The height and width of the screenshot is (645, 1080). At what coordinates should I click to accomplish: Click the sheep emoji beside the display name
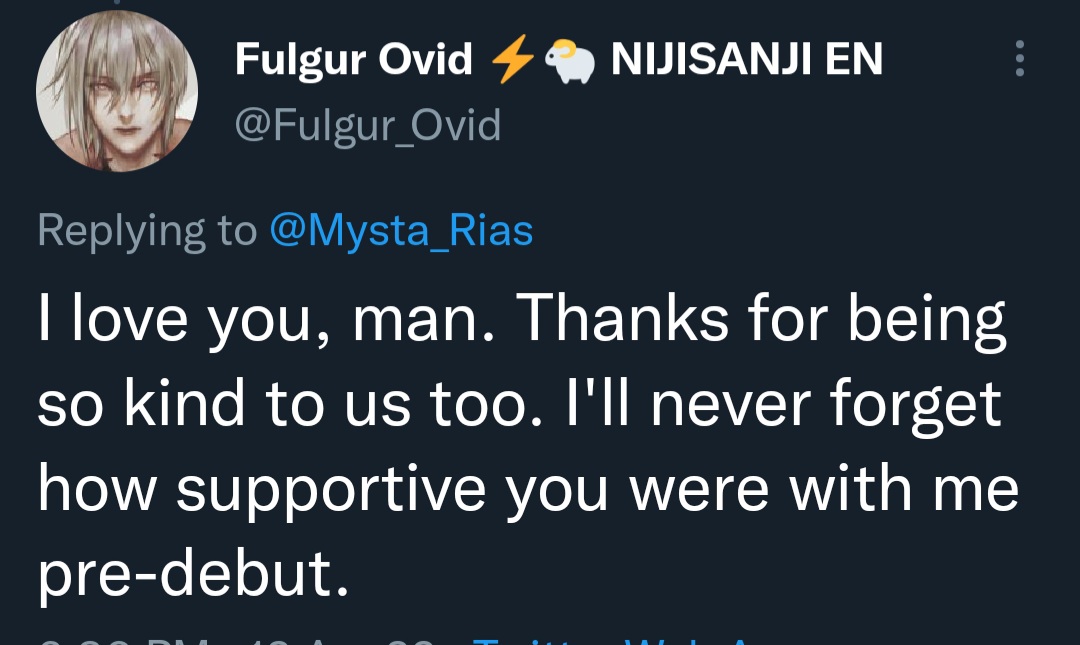click(570, 63)
